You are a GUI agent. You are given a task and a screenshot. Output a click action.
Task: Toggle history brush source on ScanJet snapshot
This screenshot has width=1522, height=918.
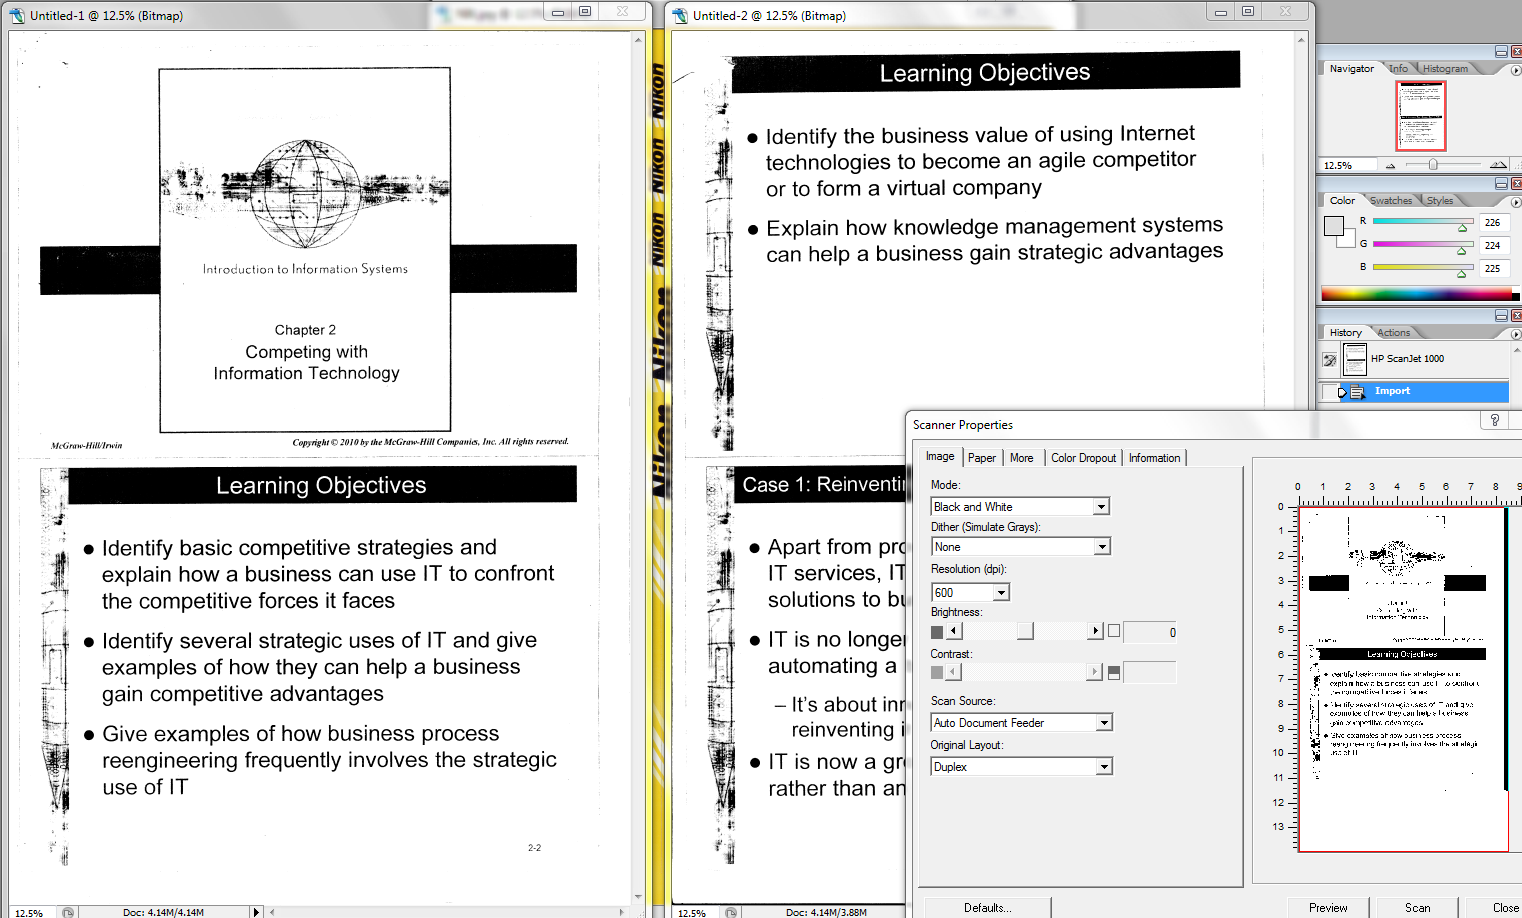[x=1329, y=359]
